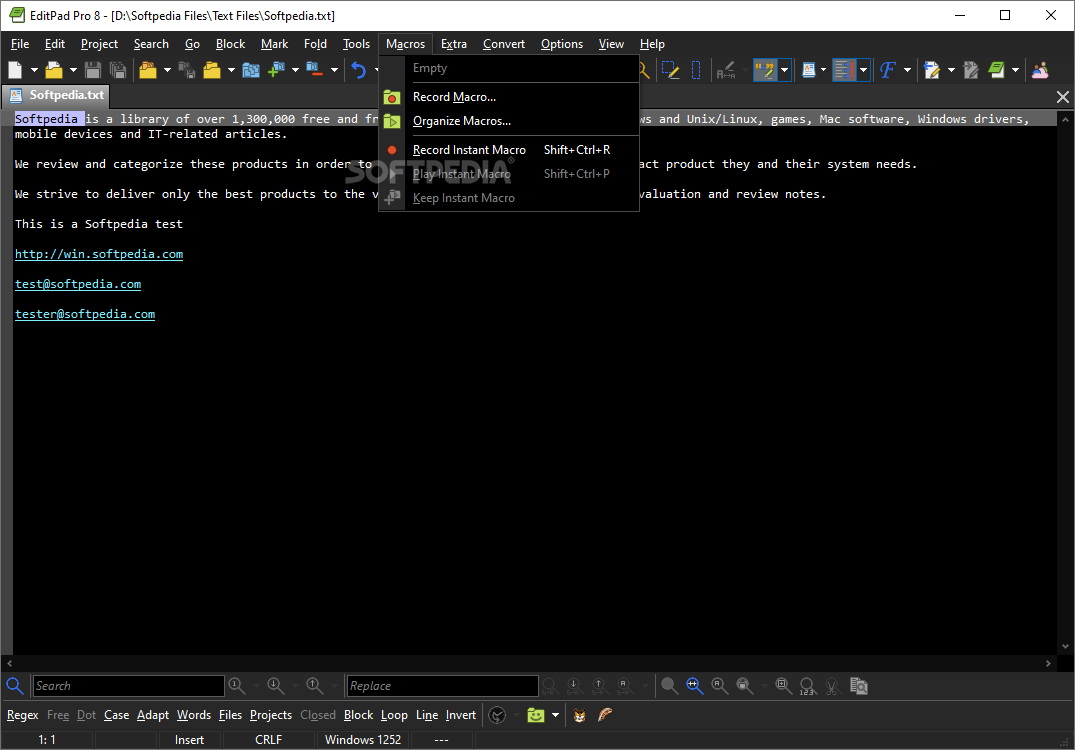The image size is (1075, 750).
Task: Toggle the Regex search option
Action: pos(23,715)
